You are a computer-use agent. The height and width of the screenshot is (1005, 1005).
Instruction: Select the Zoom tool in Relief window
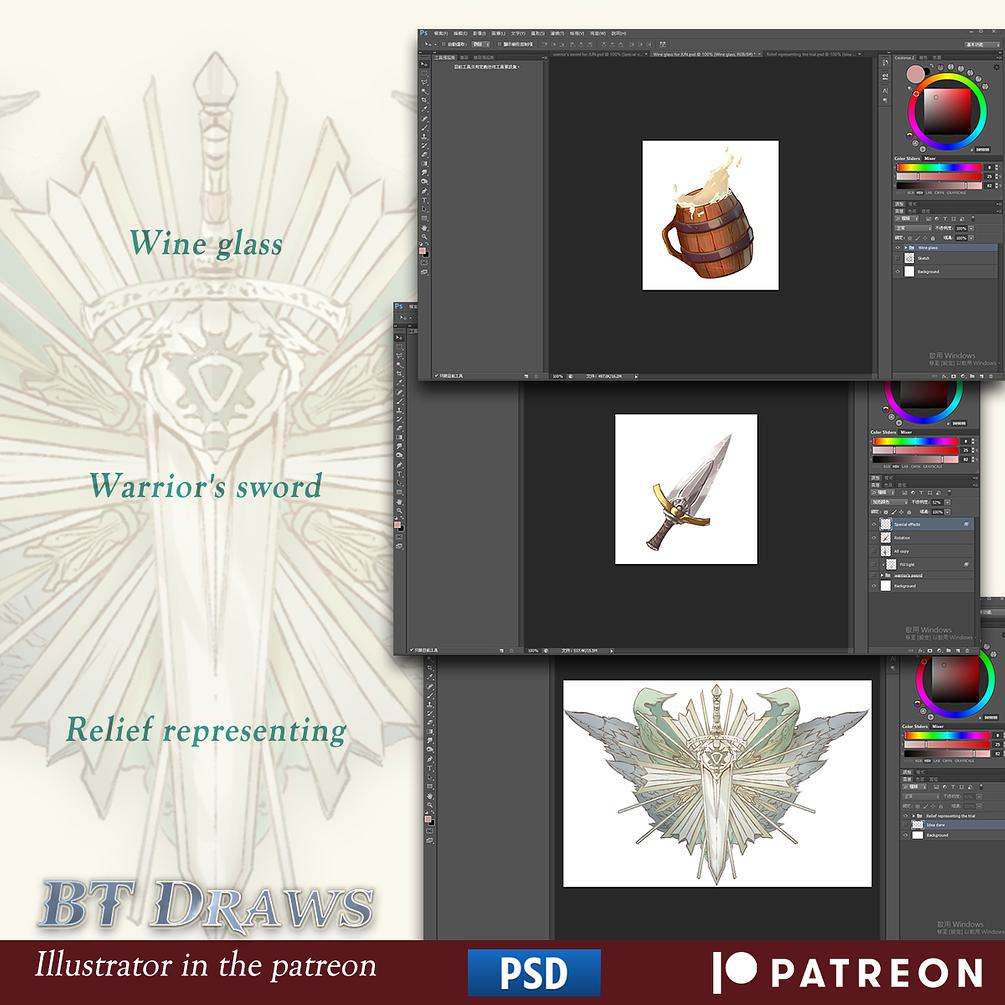click(429, 804)
